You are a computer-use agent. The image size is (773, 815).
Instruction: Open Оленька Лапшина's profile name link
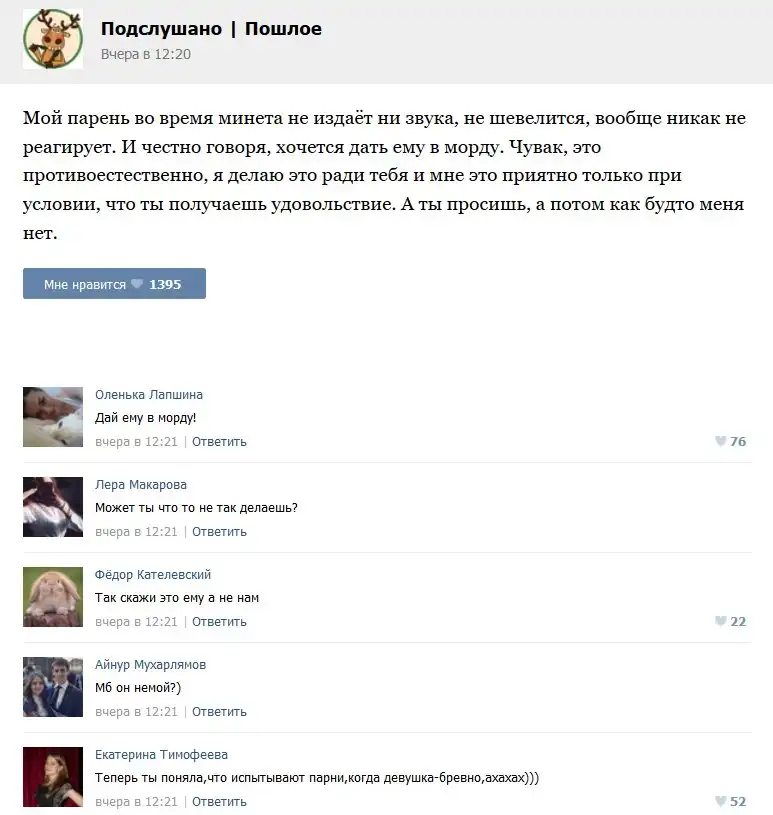149,395
